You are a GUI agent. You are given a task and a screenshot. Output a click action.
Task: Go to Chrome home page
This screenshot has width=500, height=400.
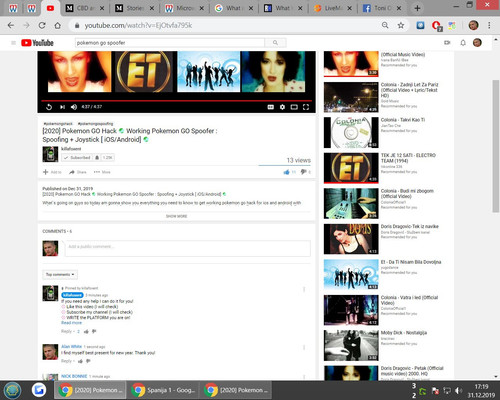point(57,25)
